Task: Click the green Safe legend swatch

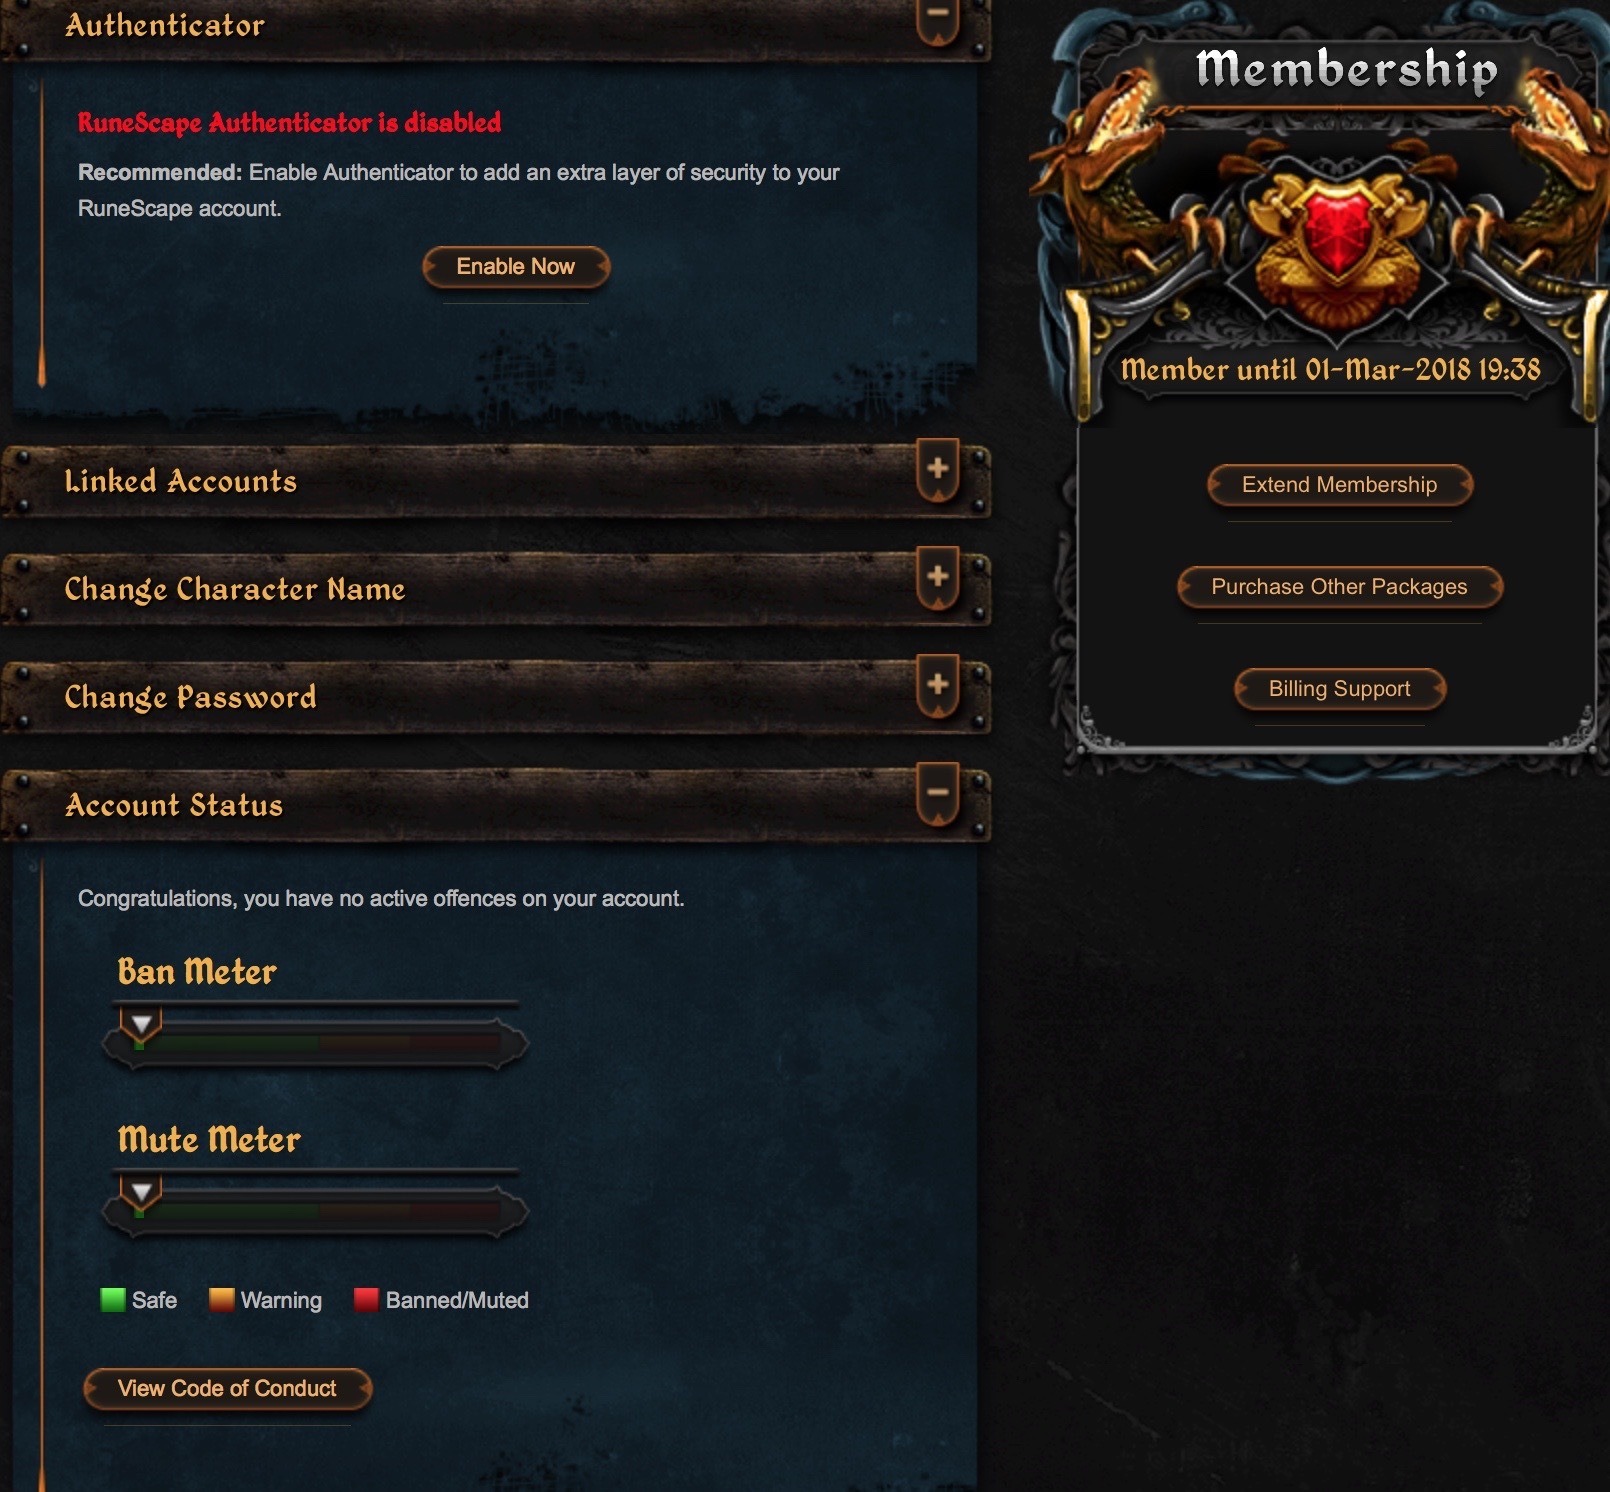Action: point(113,1300)
